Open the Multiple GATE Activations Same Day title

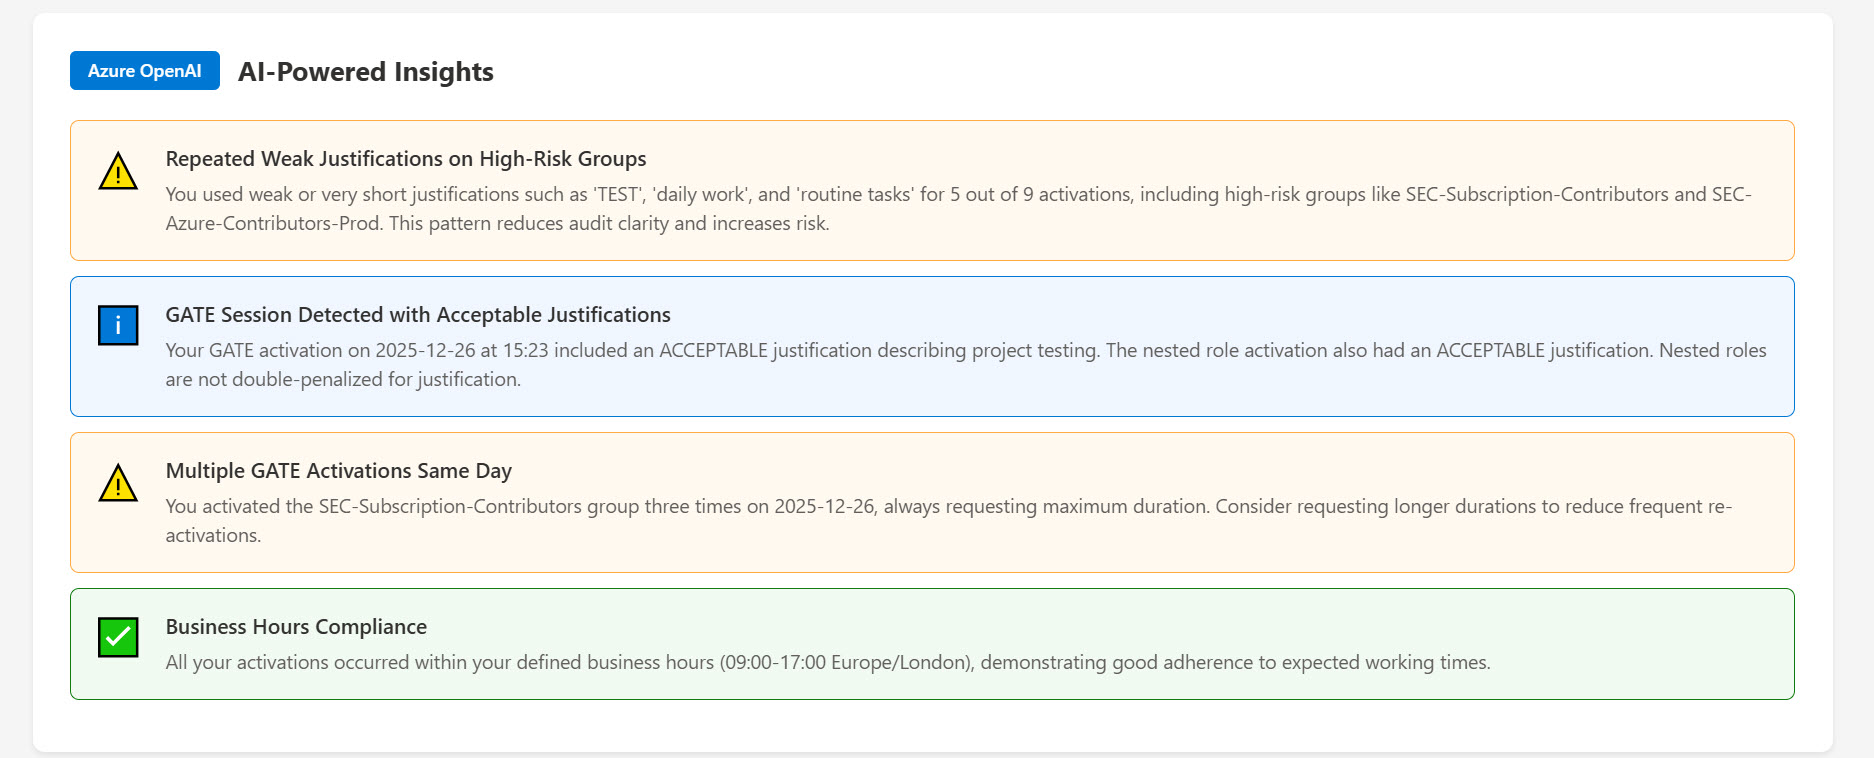coord(338,471)
